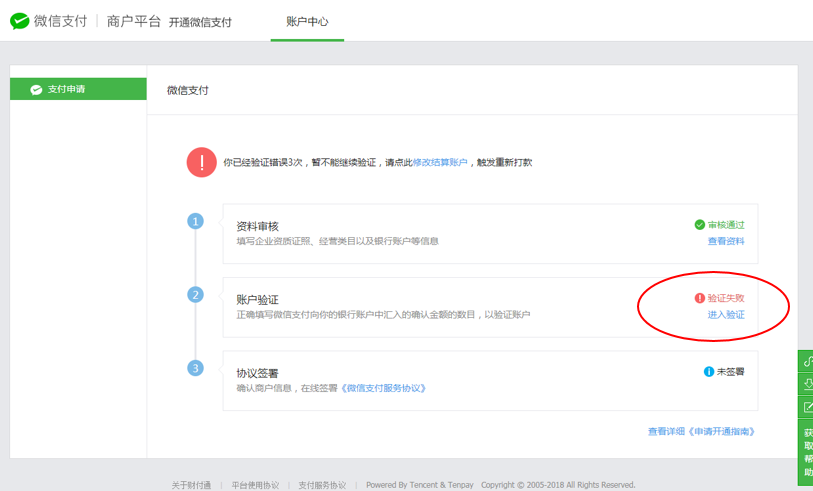Click the step 1 circle marker
The width and height of the screenshot is (813, 491).
point(195,221)
